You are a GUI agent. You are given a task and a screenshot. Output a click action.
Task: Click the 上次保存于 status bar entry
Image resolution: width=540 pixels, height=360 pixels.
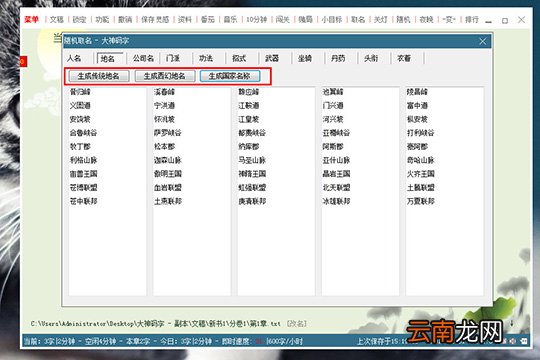pyautogui.click(x=382, y=341)
